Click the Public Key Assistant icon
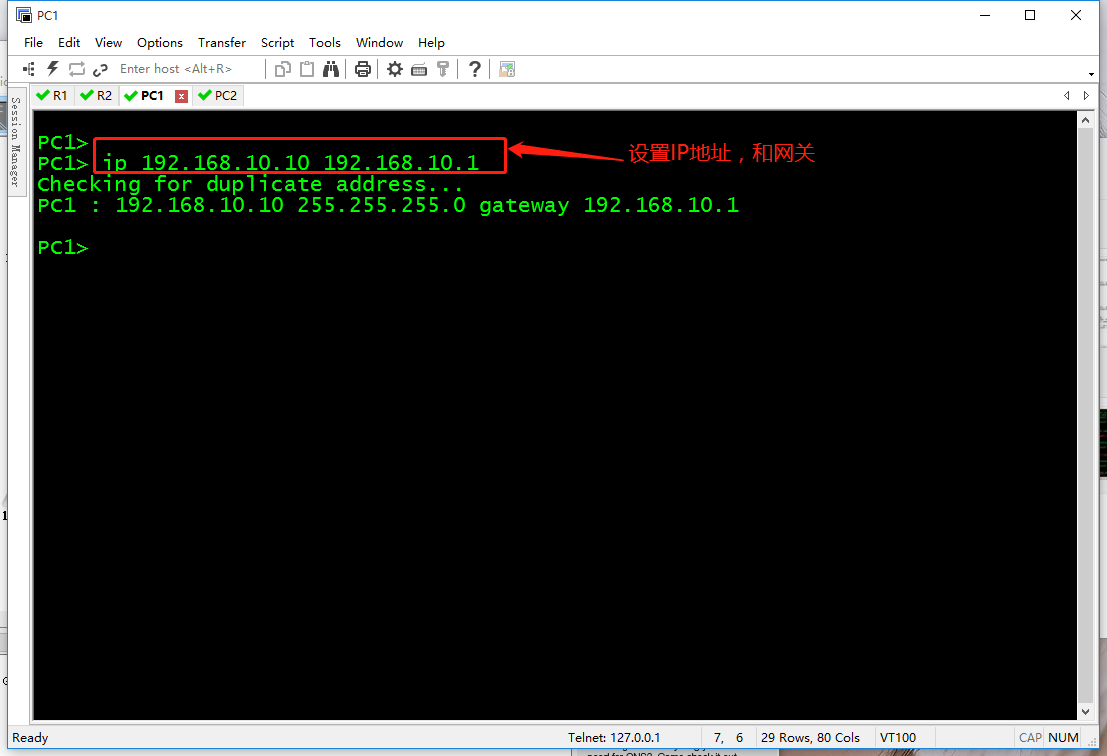The image size is (1107, 756). [443, 69]
